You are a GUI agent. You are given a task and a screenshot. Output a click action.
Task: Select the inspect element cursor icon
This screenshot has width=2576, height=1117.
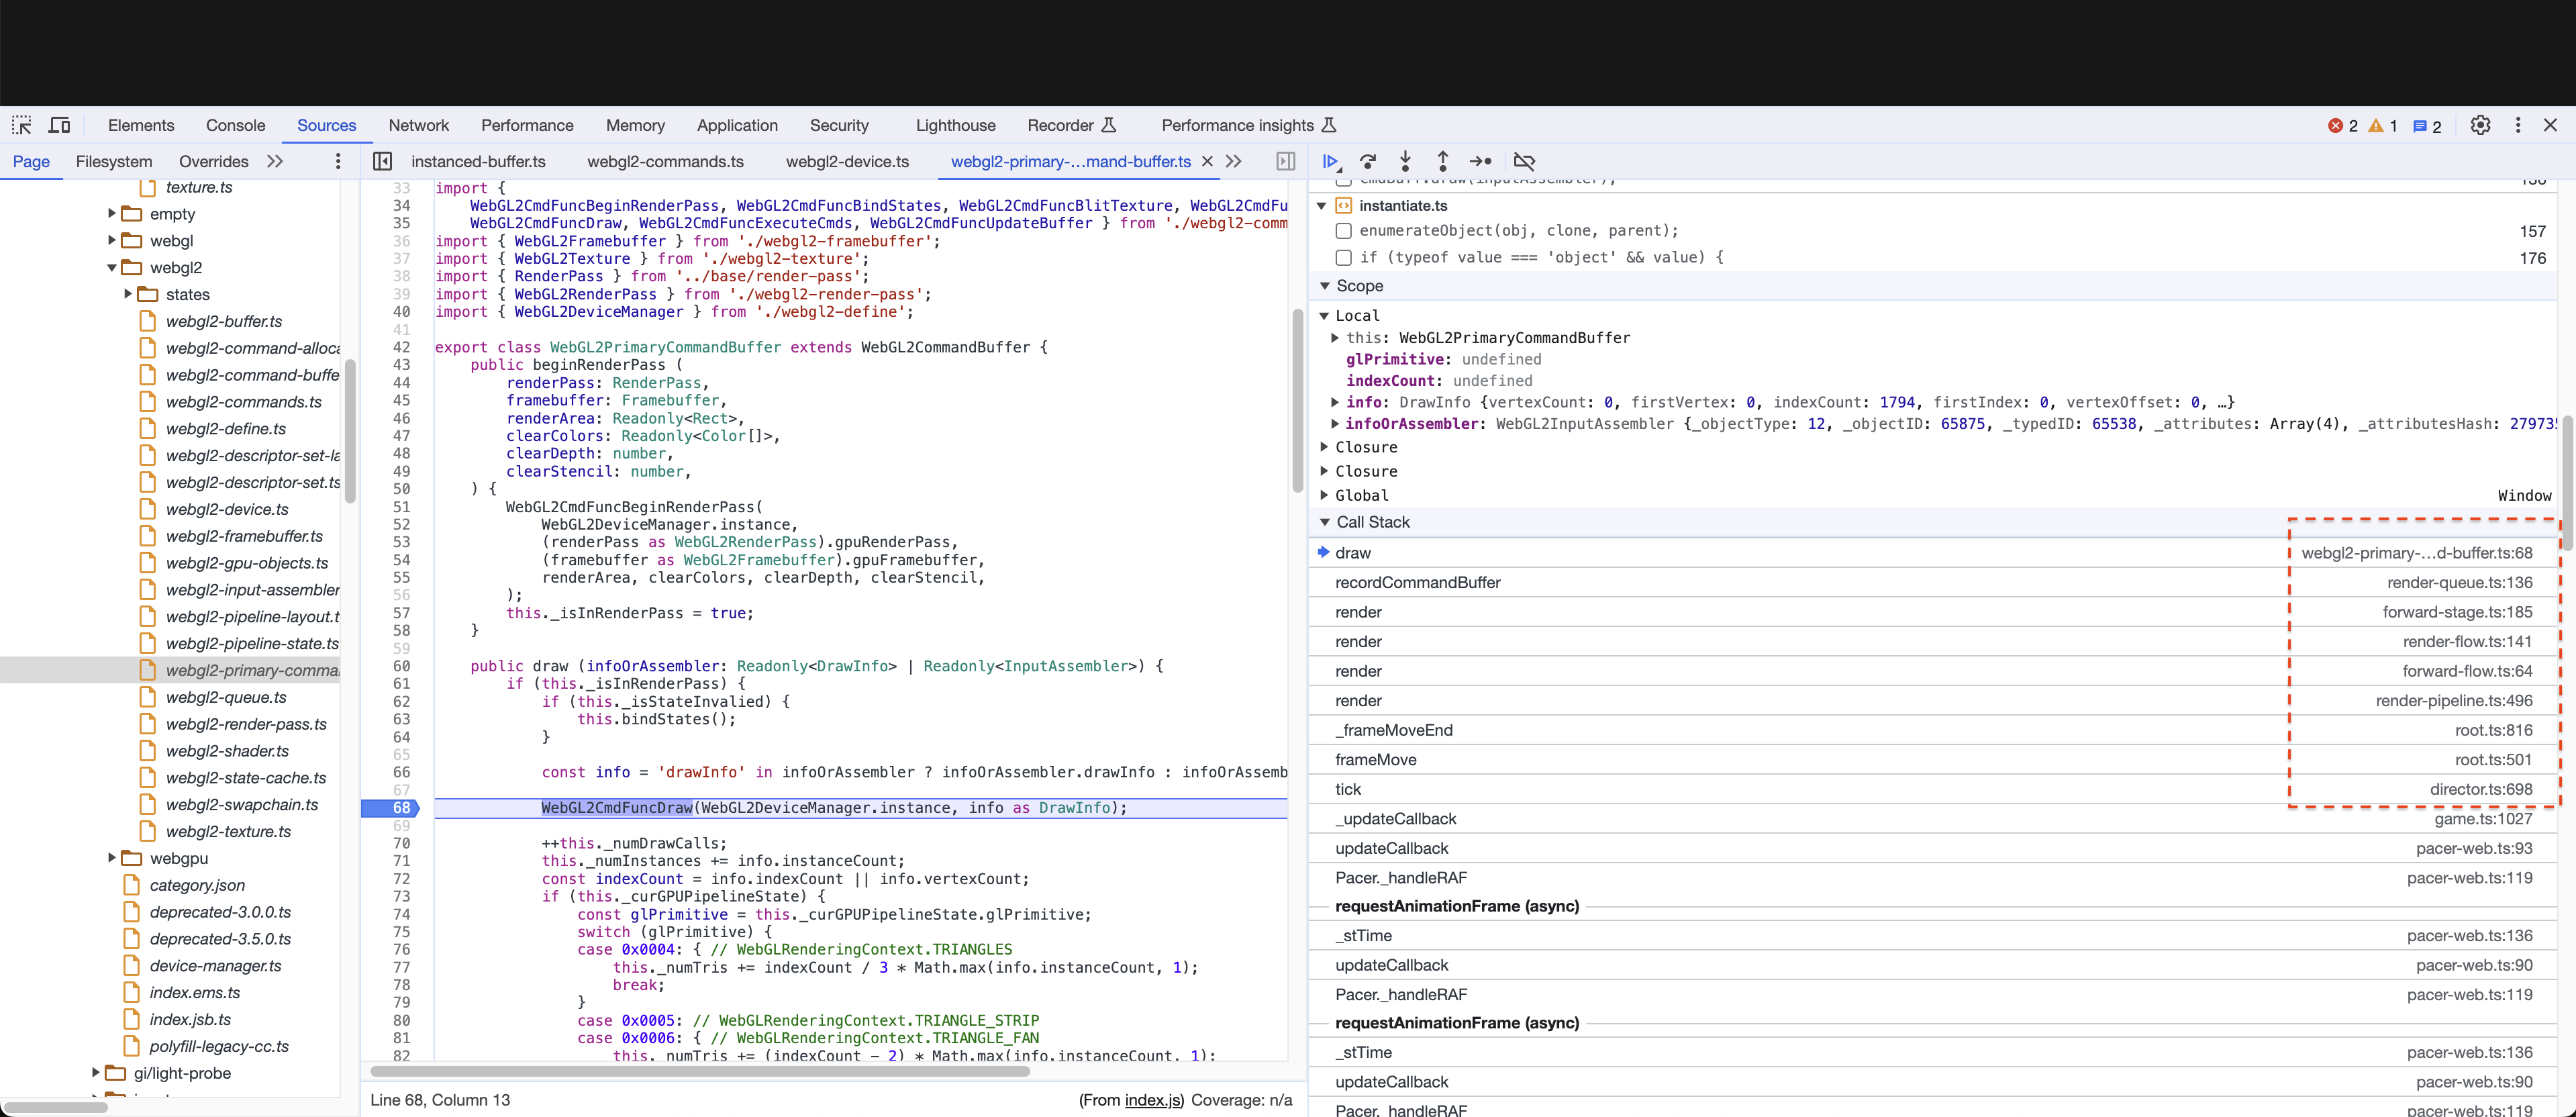pos(22,124)
